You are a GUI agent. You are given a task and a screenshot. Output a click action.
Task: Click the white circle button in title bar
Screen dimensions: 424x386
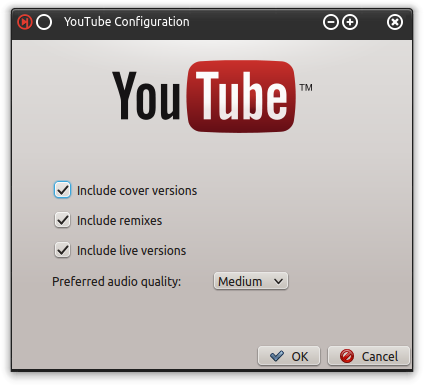(44, 22)
